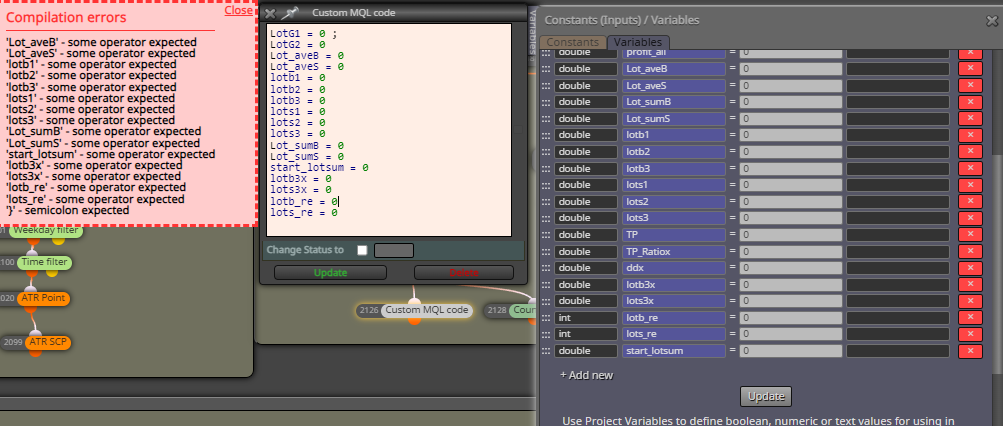1003x426 pixels.
Task: Open the type dropdown for Lot_sumS
Action: pos(585,118)
